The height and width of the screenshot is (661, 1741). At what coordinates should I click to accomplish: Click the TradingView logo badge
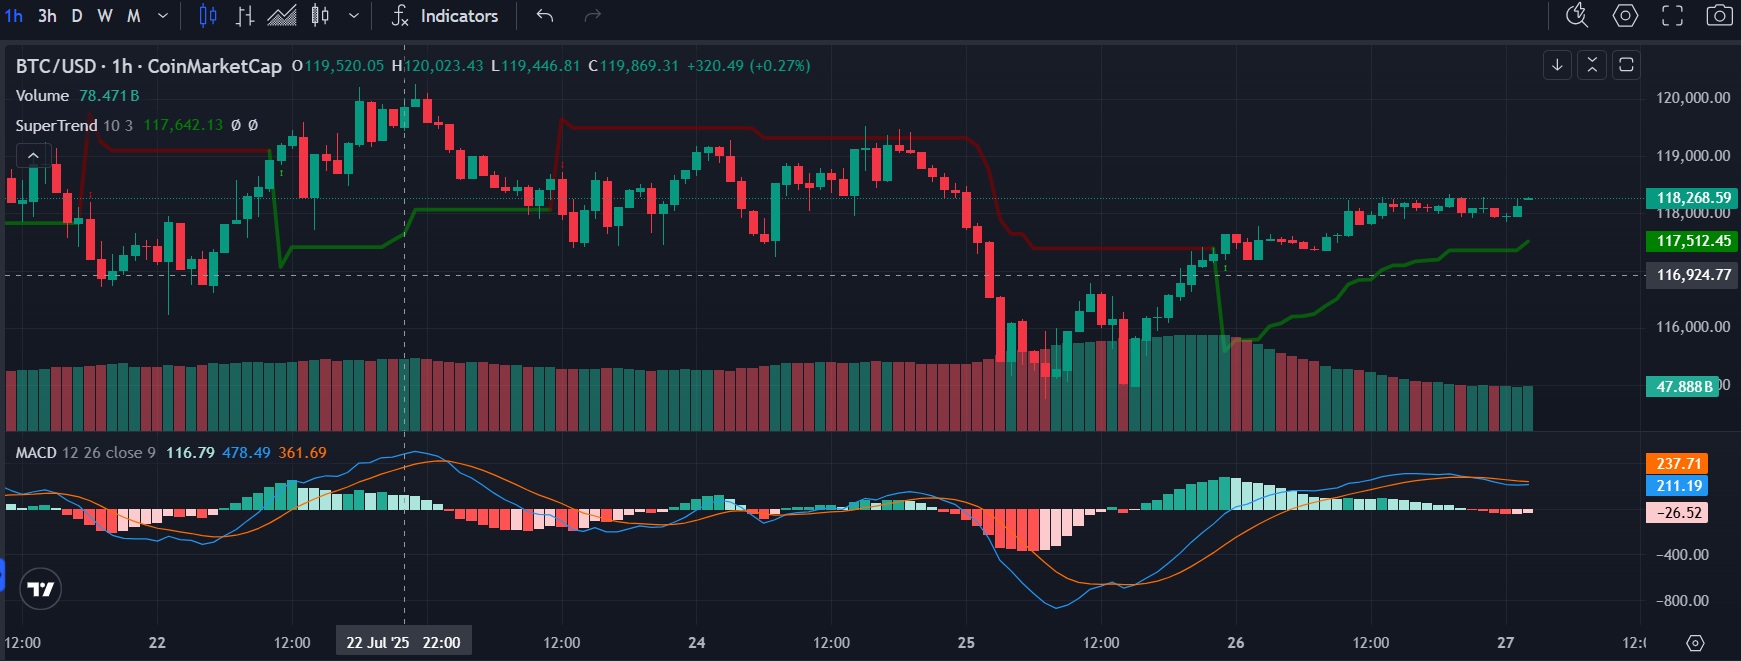(x=41, y=589)
